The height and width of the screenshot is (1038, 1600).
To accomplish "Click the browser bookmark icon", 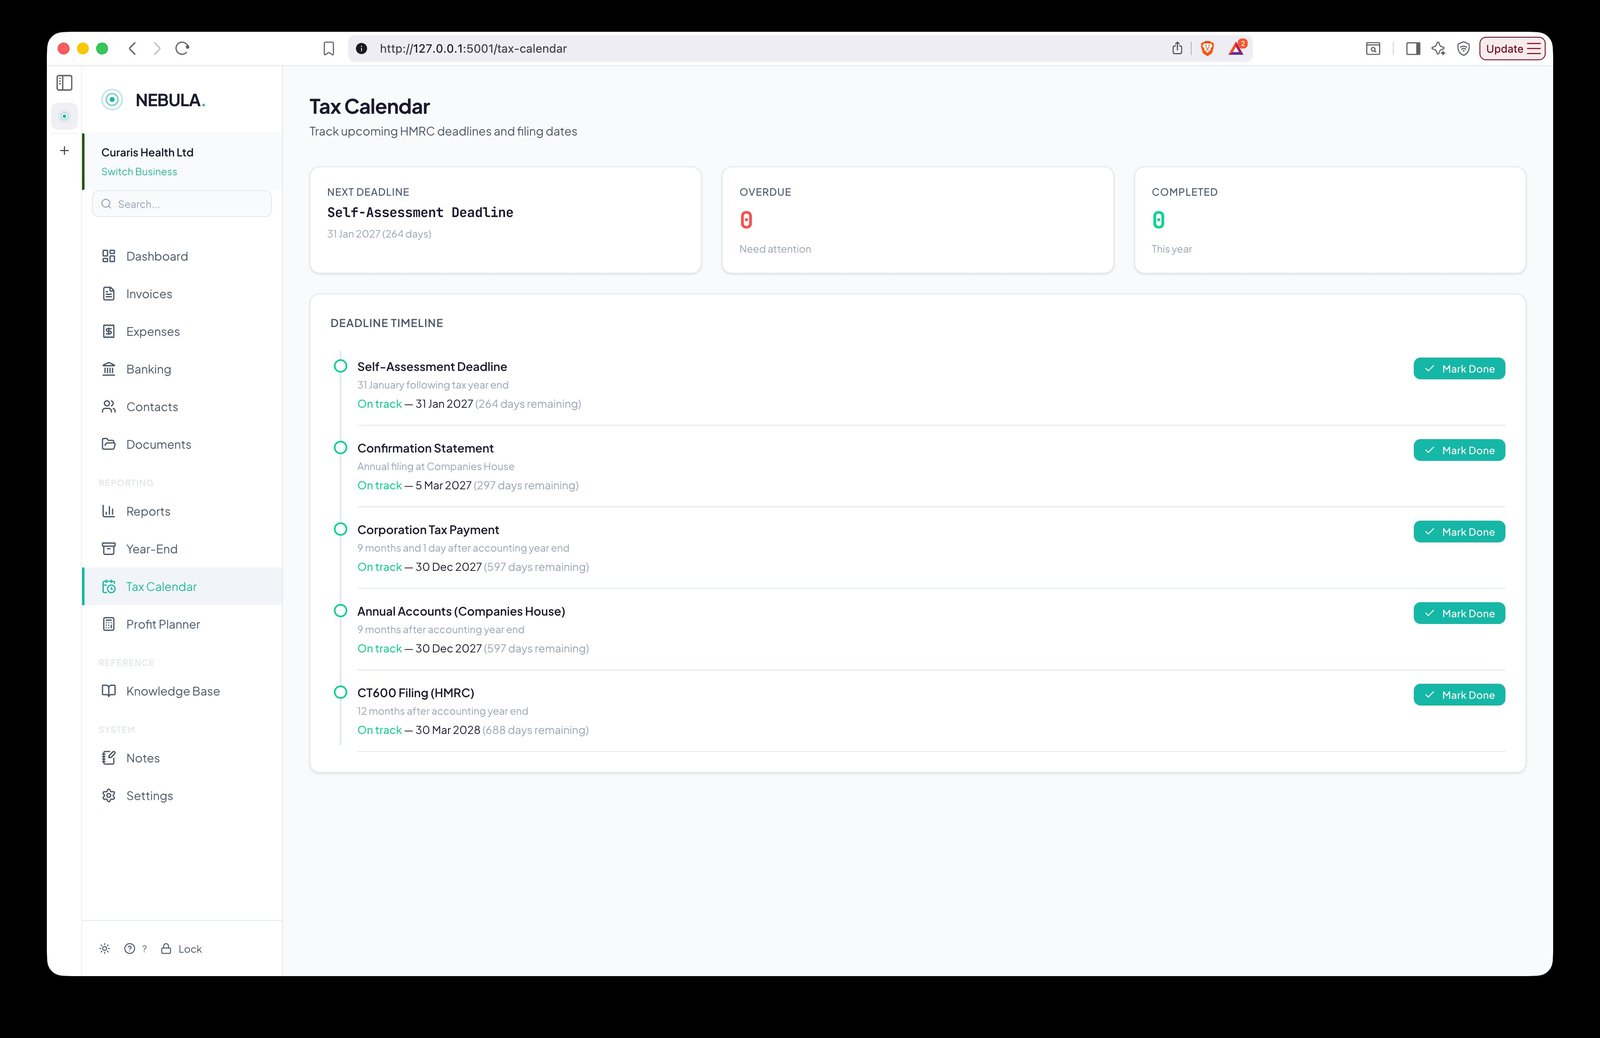I will point(328,48).
